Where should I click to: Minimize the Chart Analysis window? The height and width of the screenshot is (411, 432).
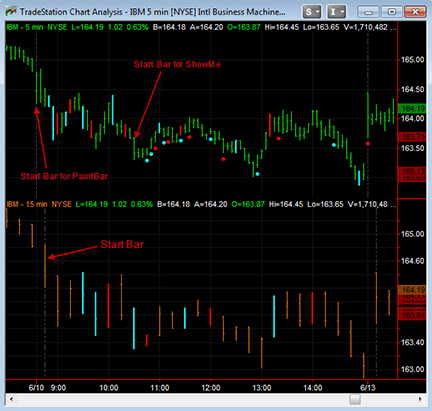click(368, 12)
